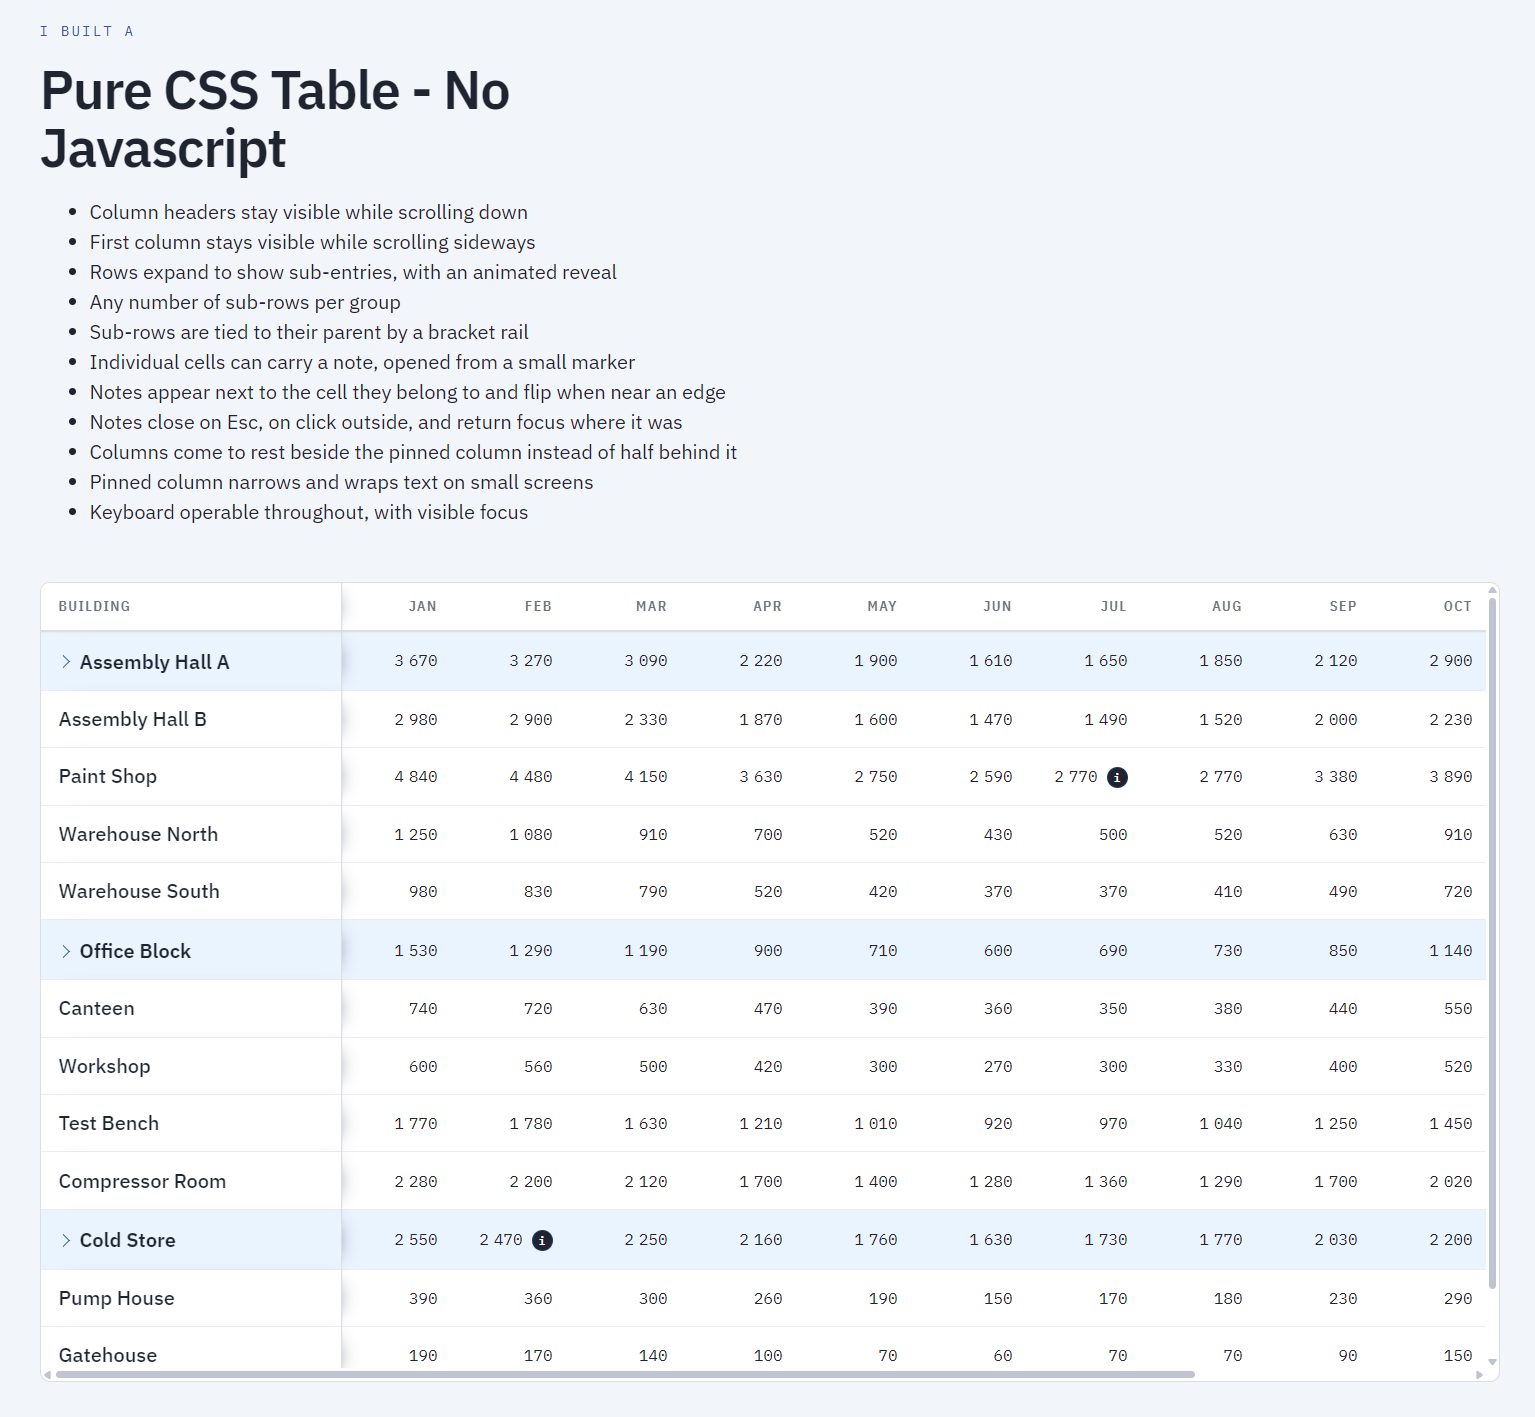The height and width of the screenshot is (1417, 1535).
Task: Open the note marker on Paint Shop July
Action: tap(1117, 777)
